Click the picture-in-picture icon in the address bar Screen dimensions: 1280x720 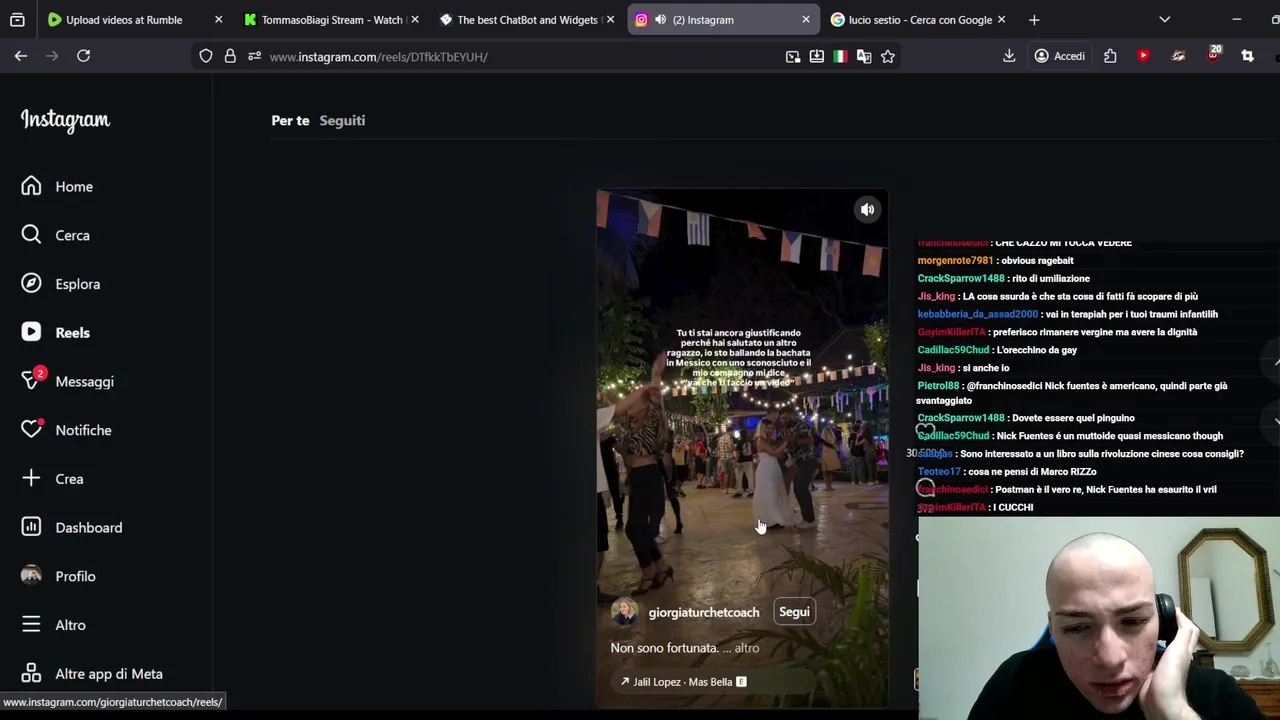coord(793,57)
